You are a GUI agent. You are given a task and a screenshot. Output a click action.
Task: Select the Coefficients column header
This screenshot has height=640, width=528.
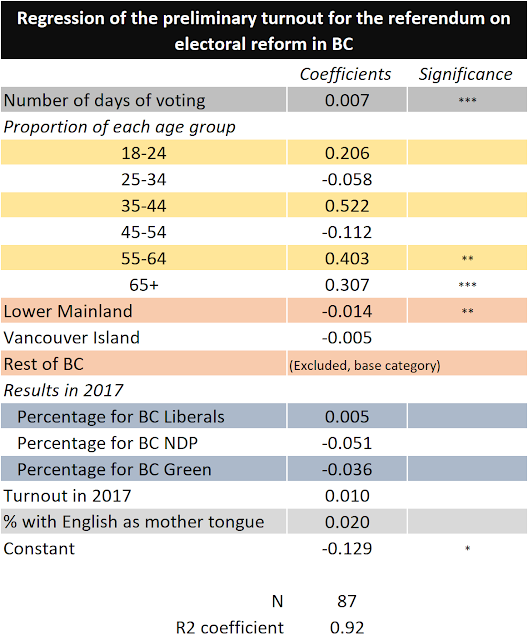(x=346, y=74)
